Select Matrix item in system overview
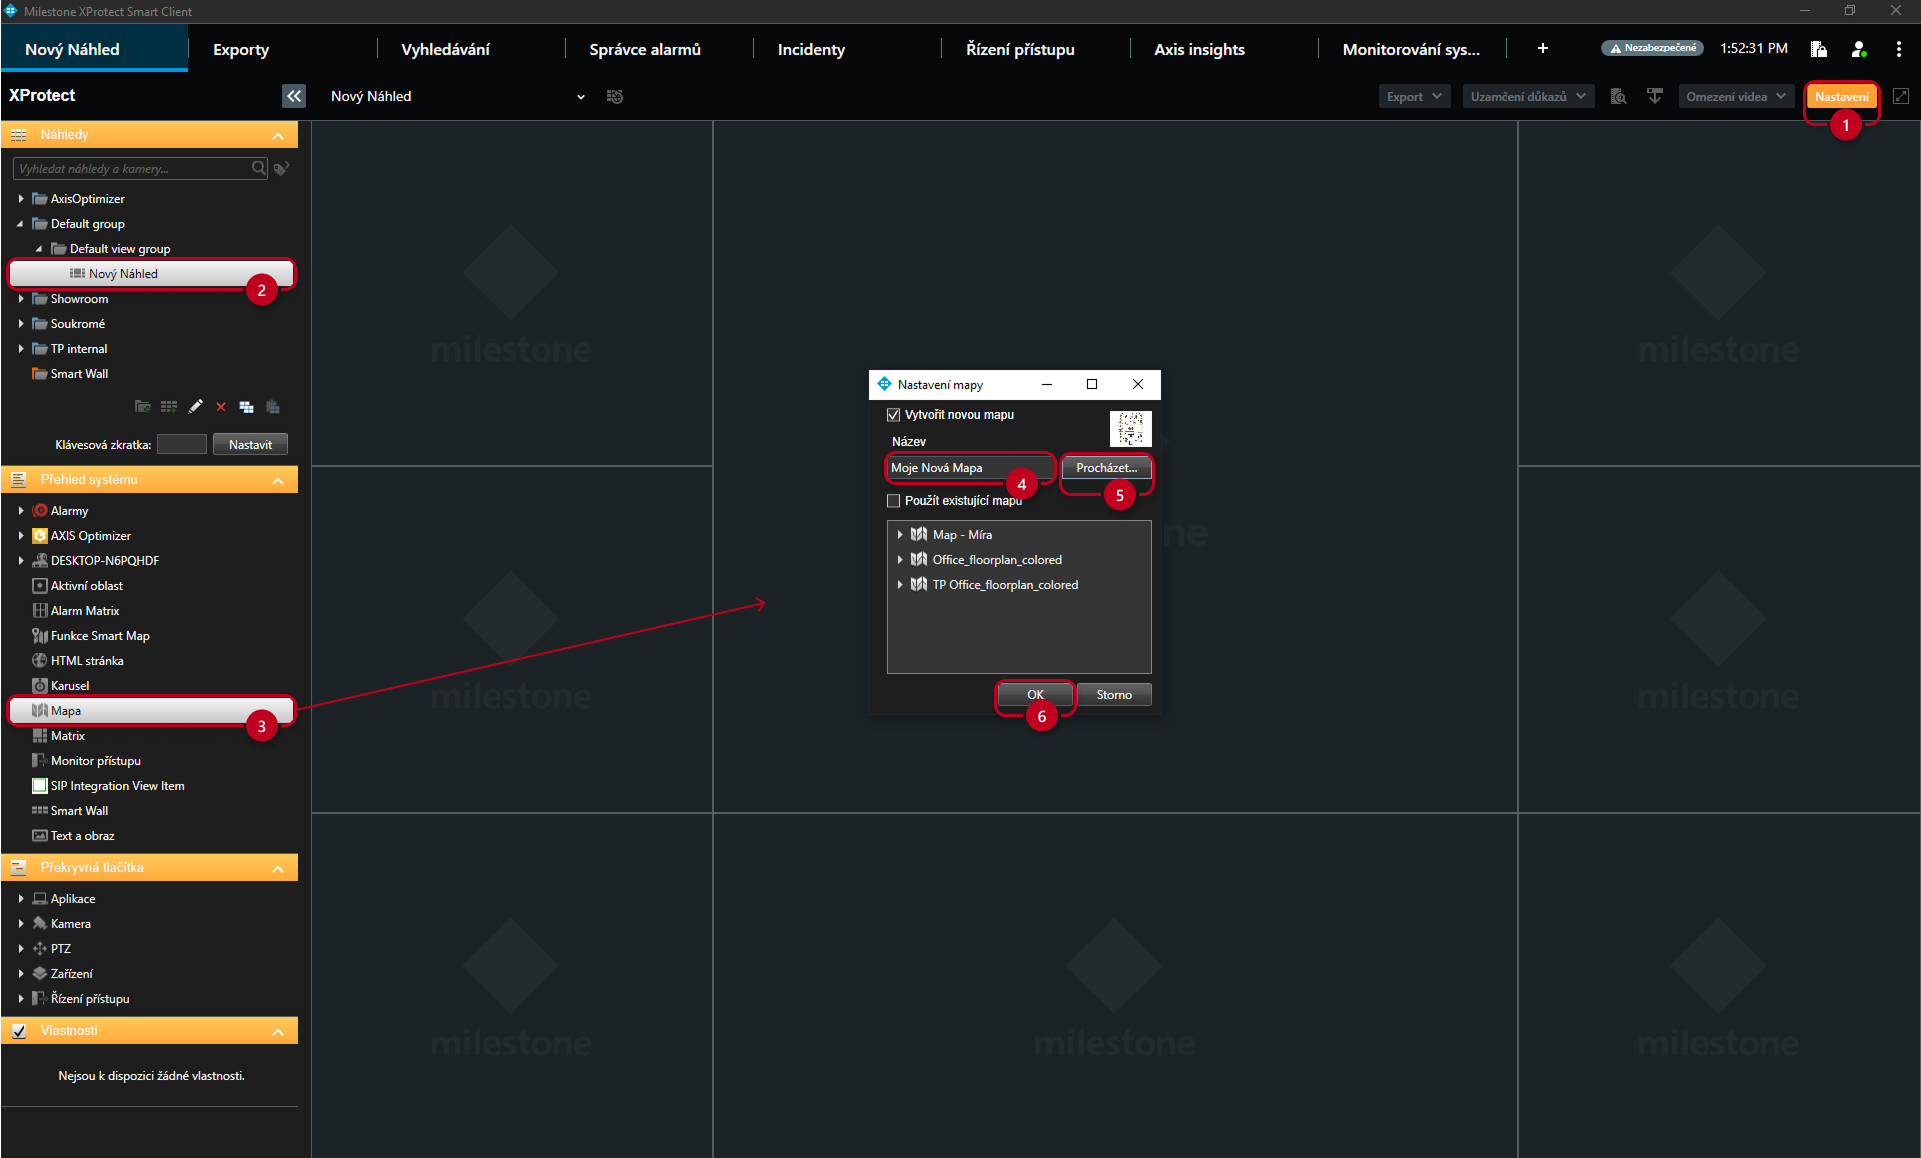Screen dimensions: 1921x1158 point(67,736)
